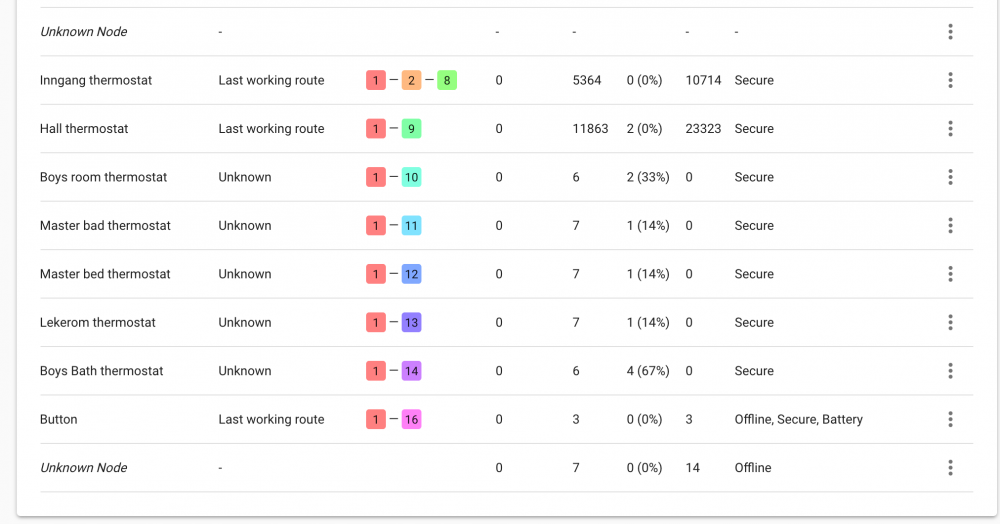
Task: Click the green node 9 badge
Action: tap(411, 129)
